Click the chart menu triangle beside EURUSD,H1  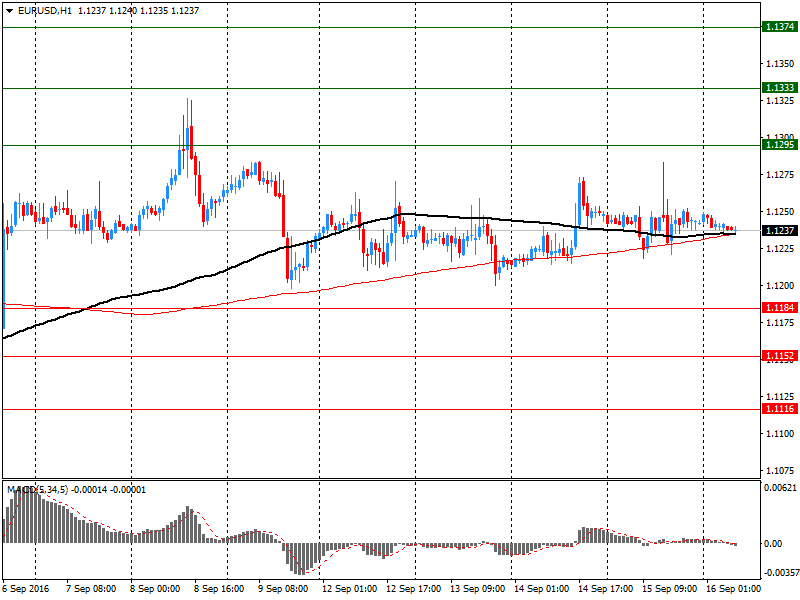(x=9, y=11)
